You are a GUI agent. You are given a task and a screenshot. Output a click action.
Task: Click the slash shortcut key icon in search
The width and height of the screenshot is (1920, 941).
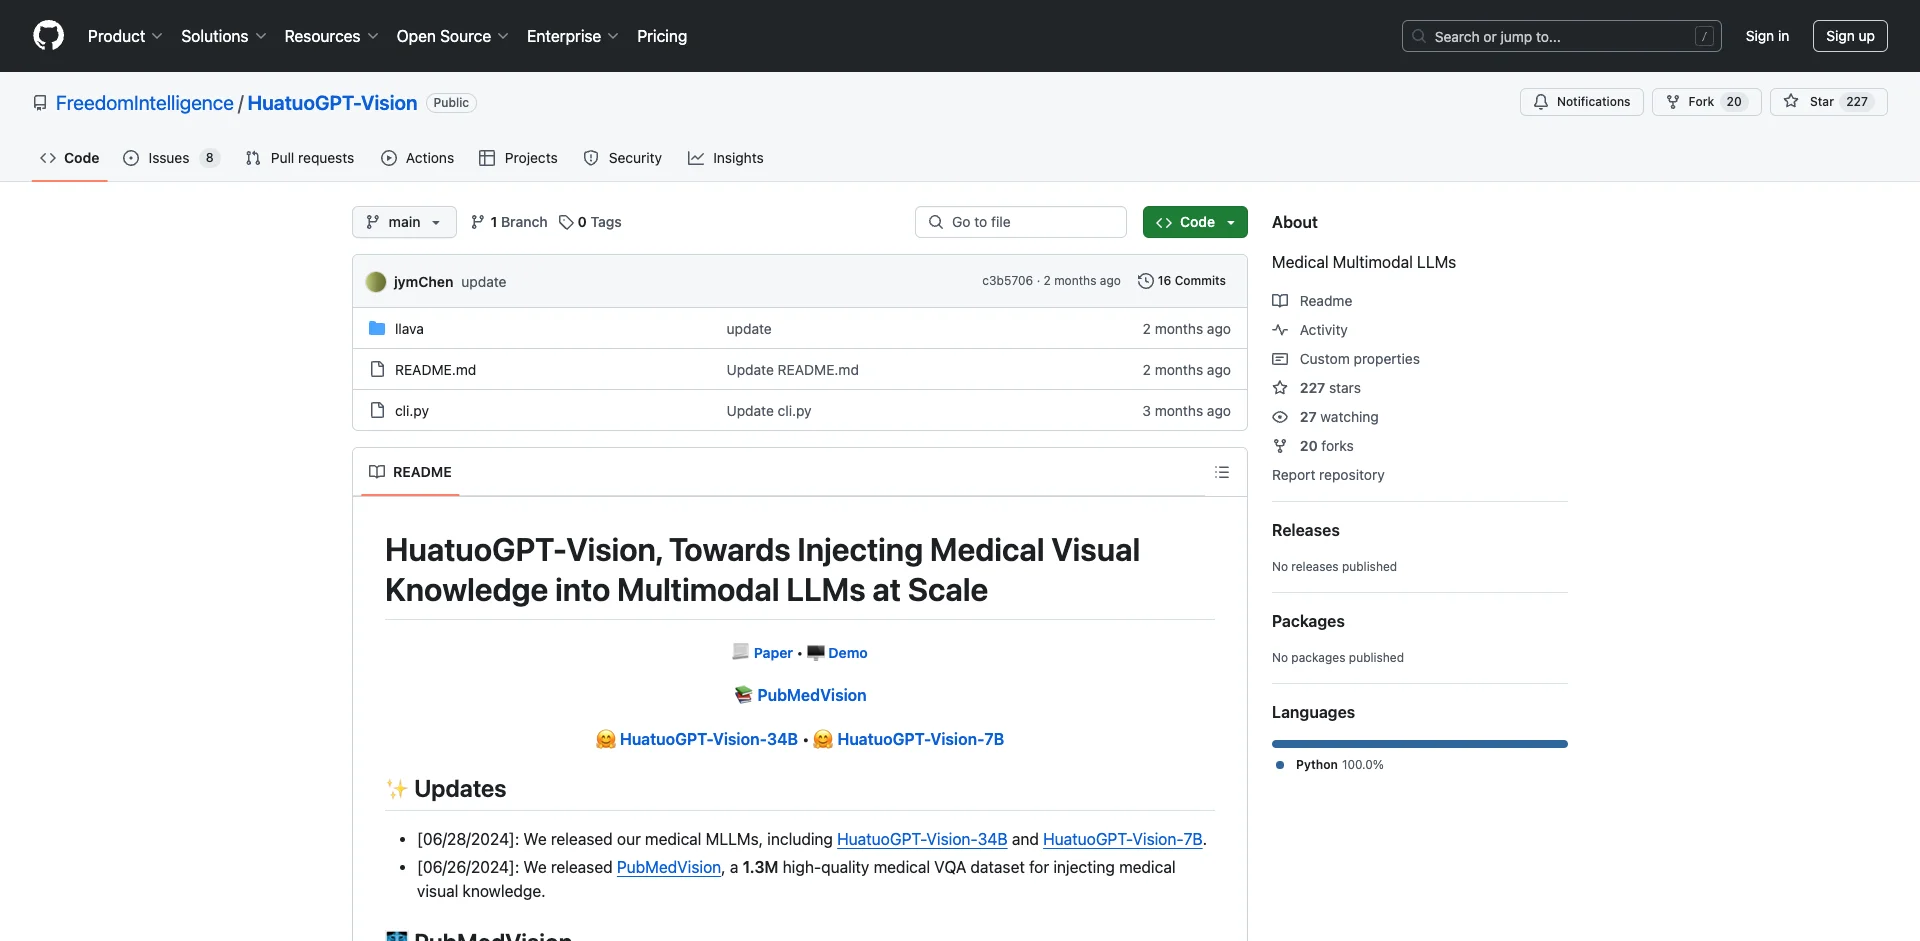coord(1705,37)
